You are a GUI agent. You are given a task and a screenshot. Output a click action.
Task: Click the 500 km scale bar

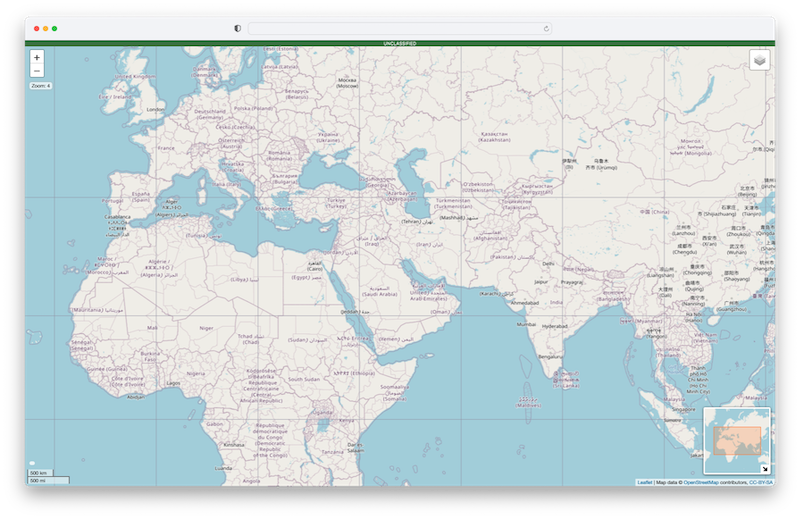click(40, 472)
